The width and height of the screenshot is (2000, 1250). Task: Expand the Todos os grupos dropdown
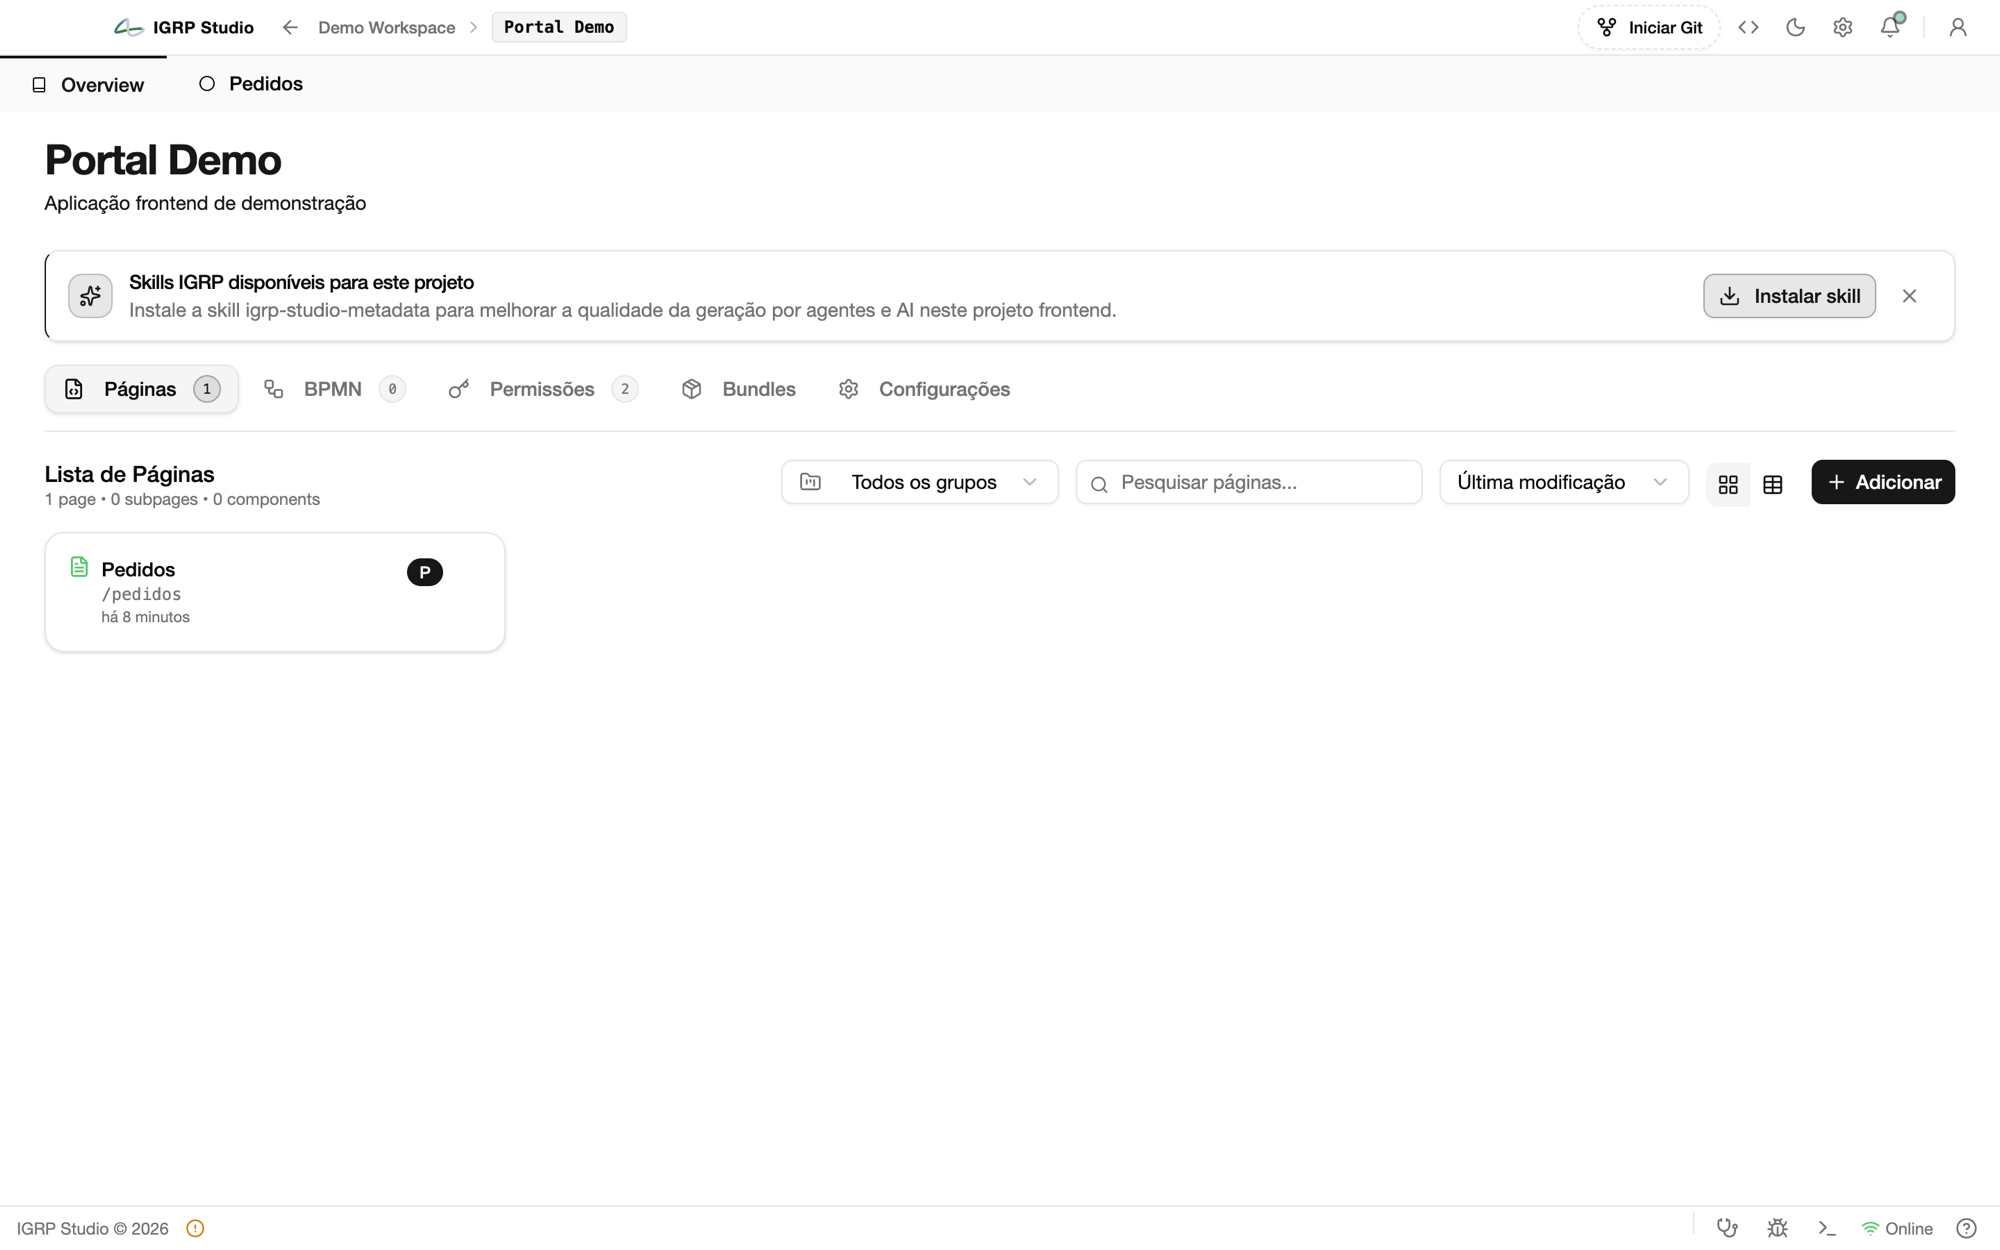point(920,482)
